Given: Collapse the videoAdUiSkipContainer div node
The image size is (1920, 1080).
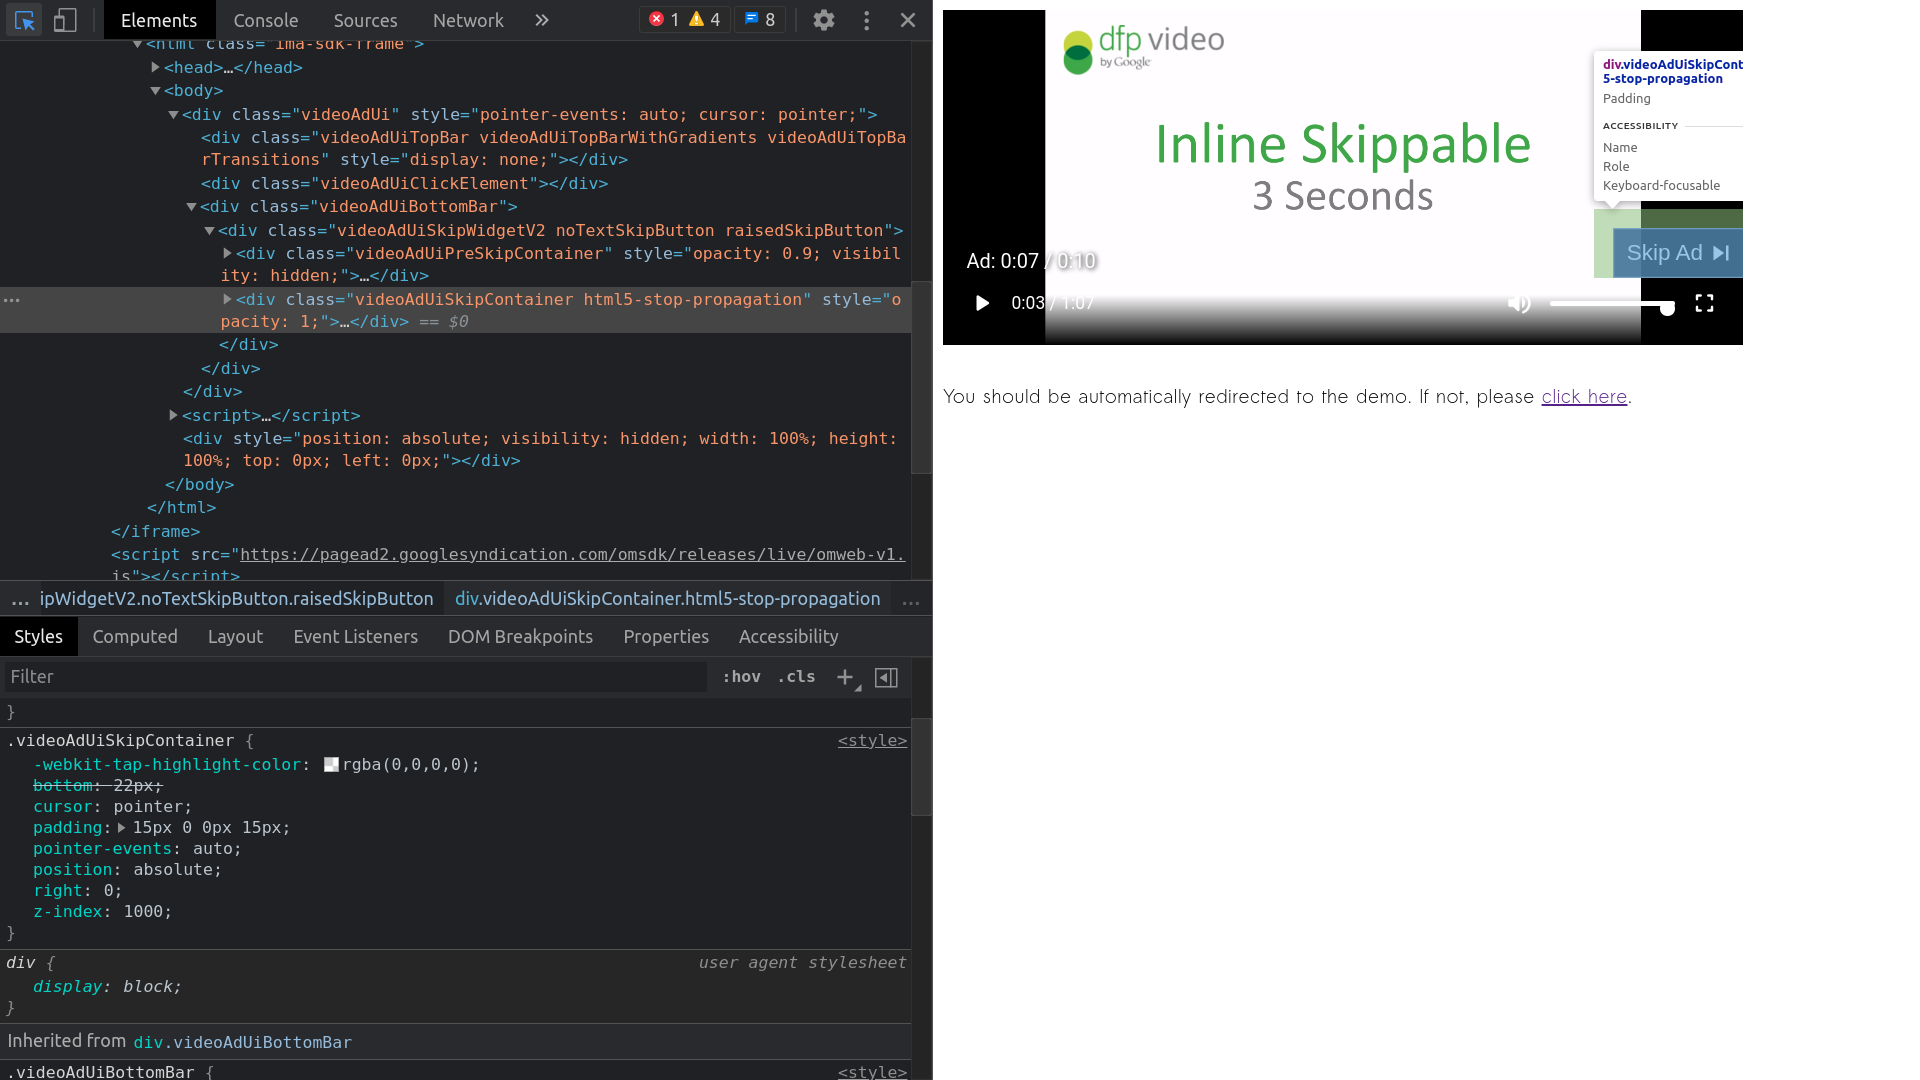Looking at the screenshot, I should click(226, 299).
